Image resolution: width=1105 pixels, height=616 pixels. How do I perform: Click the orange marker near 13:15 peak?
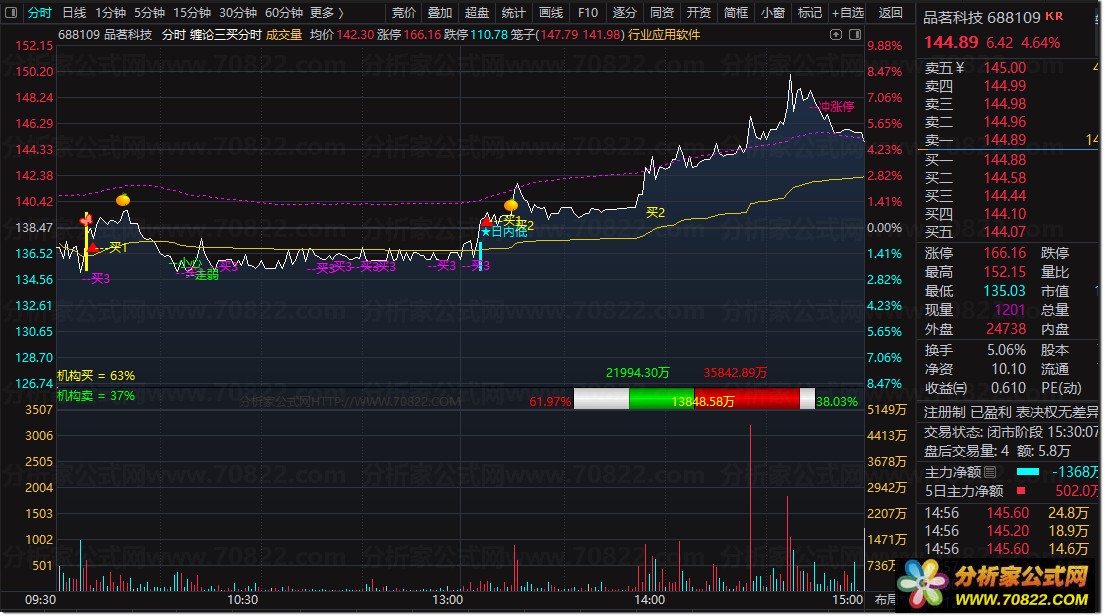click(511, 205)
